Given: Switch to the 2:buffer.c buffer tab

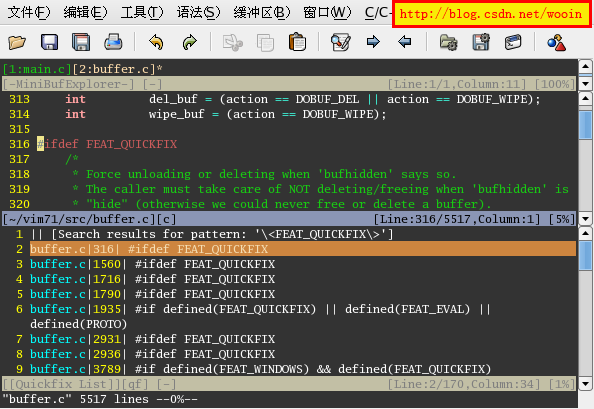Looking at the screenshot, I should coord(114,69).
